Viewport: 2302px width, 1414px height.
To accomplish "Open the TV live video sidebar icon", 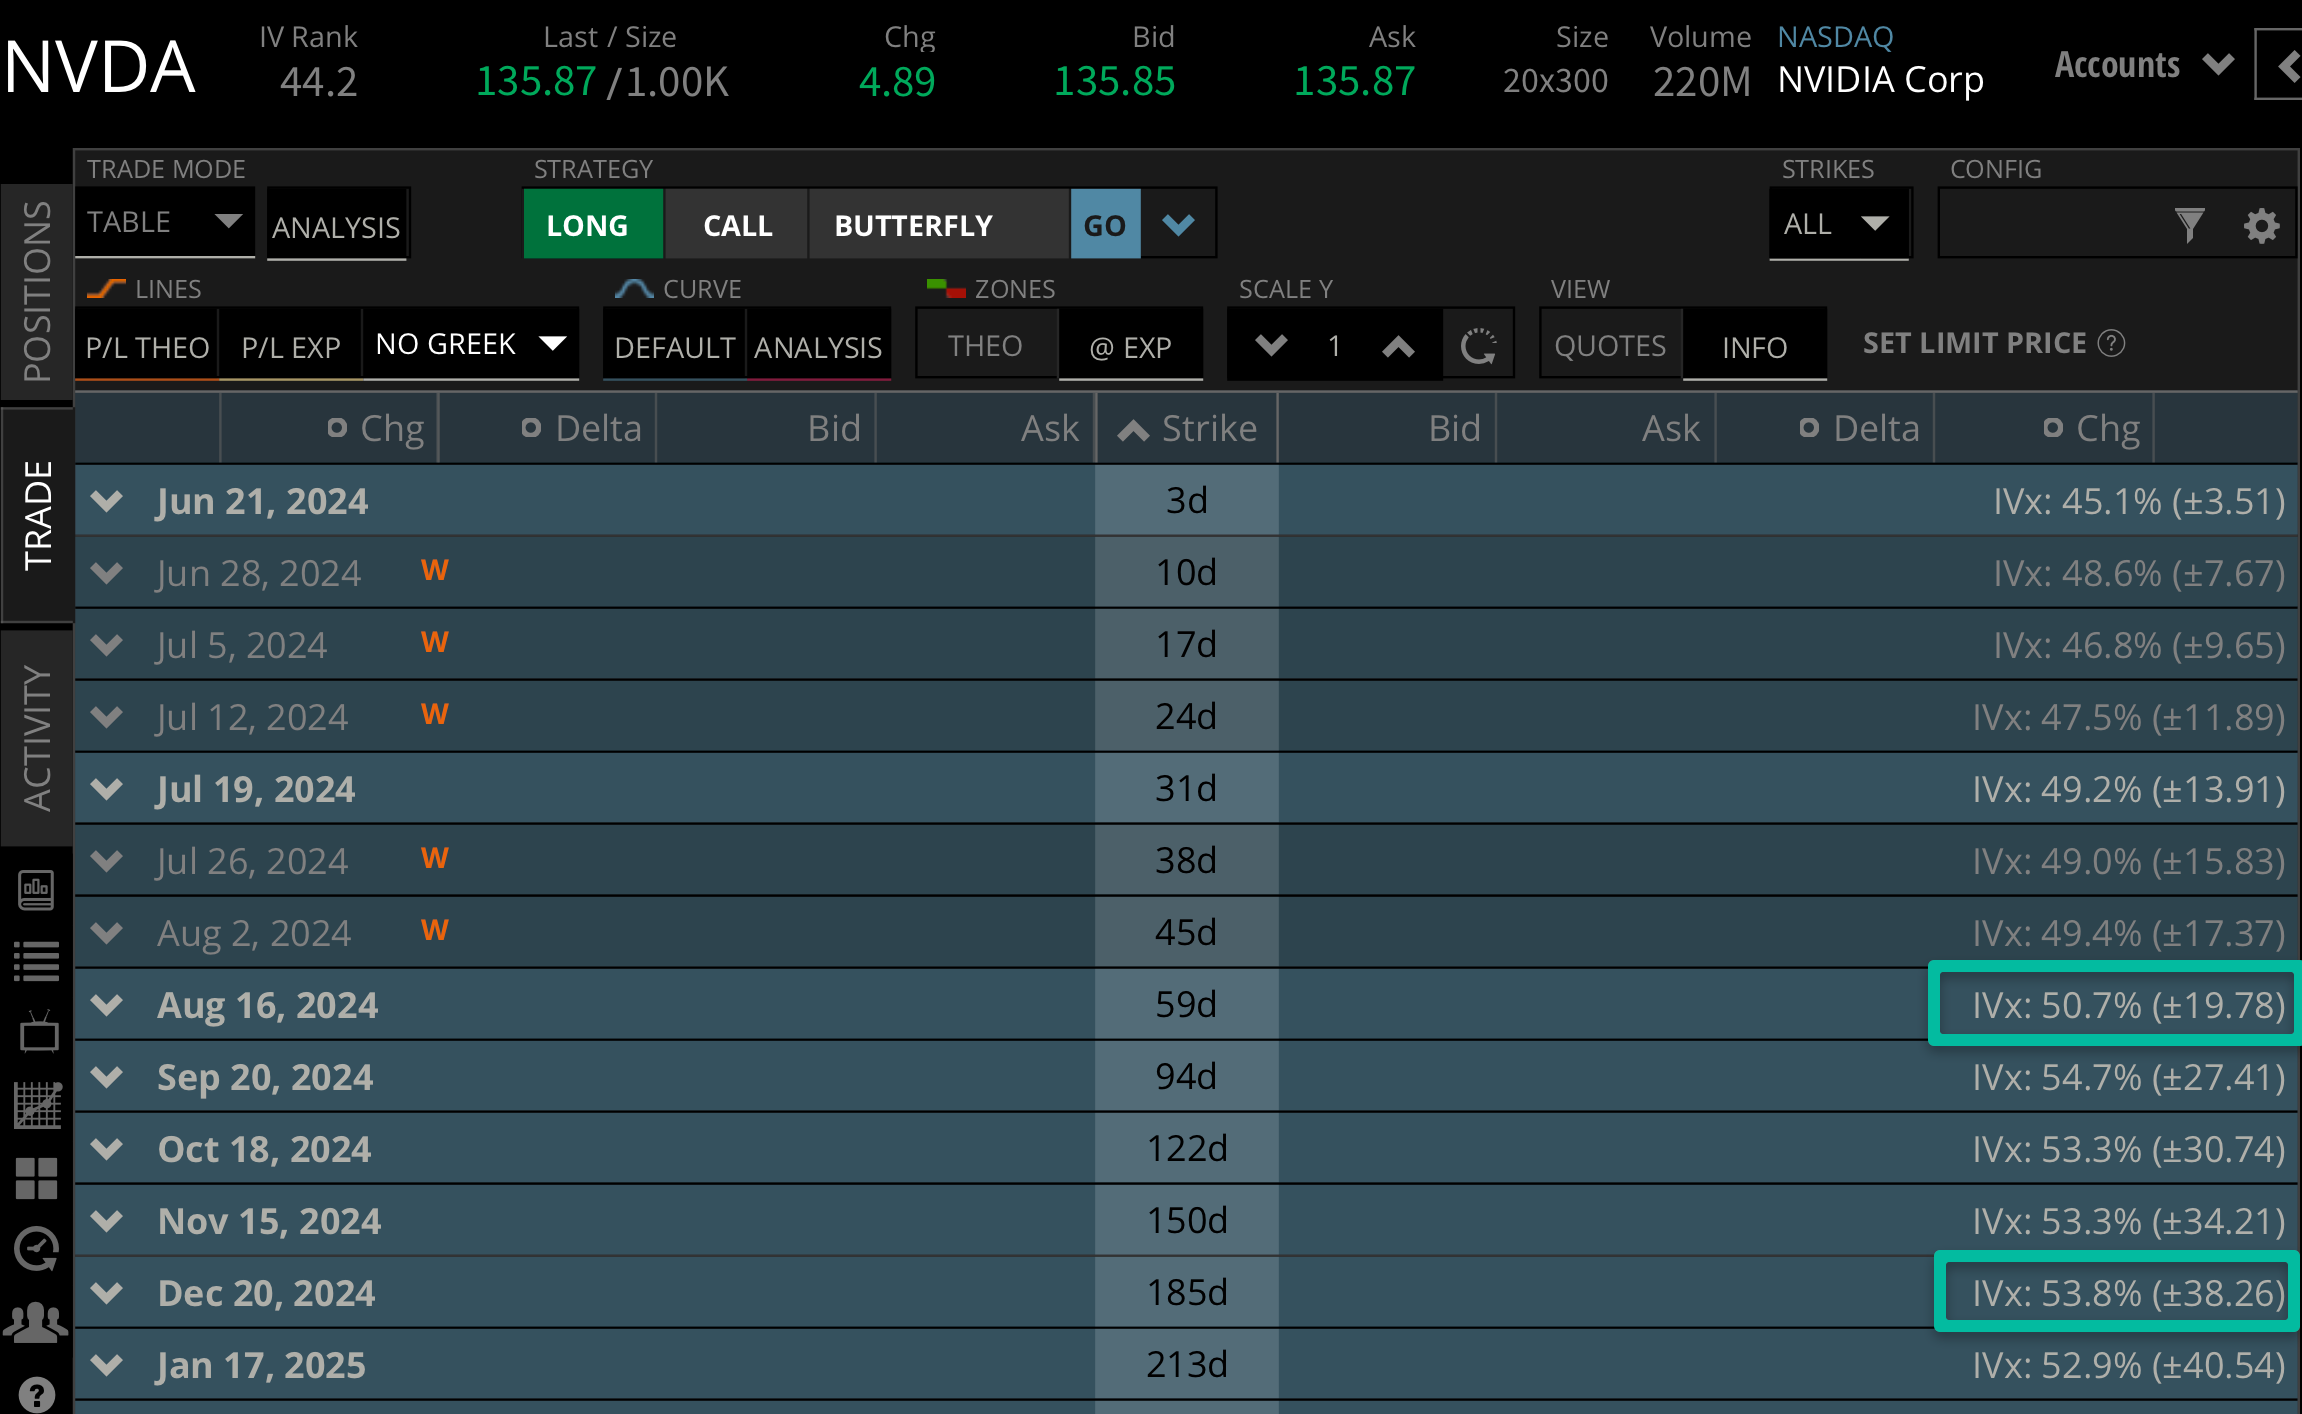I will point(38,1033).
